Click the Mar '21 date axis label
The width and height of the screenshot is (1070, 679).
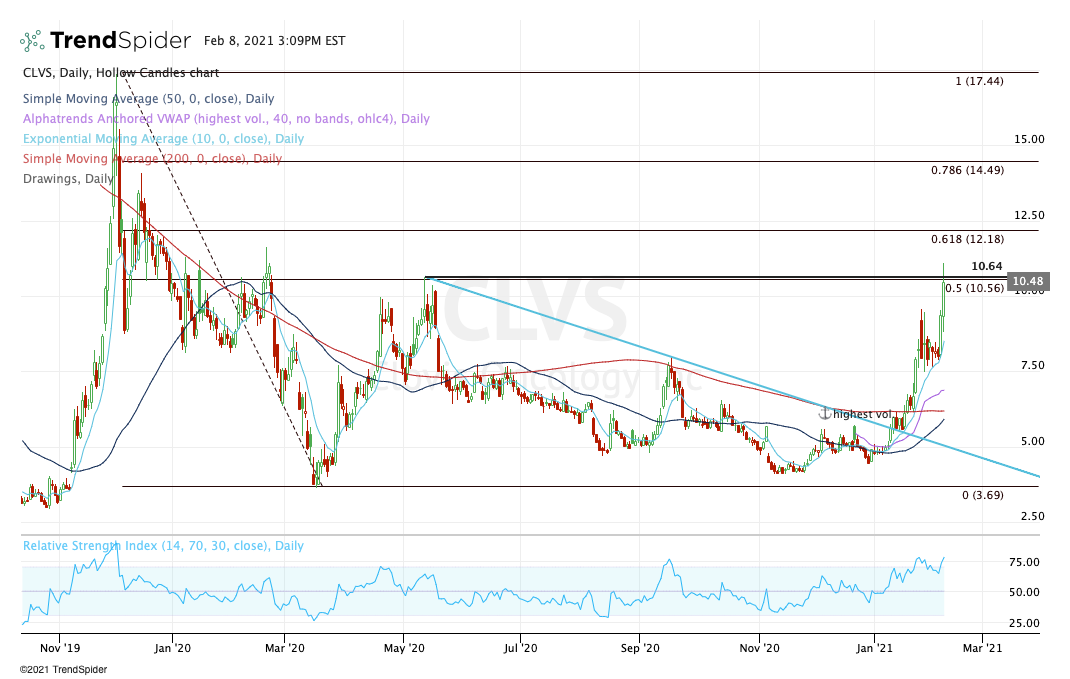[982, 648]
